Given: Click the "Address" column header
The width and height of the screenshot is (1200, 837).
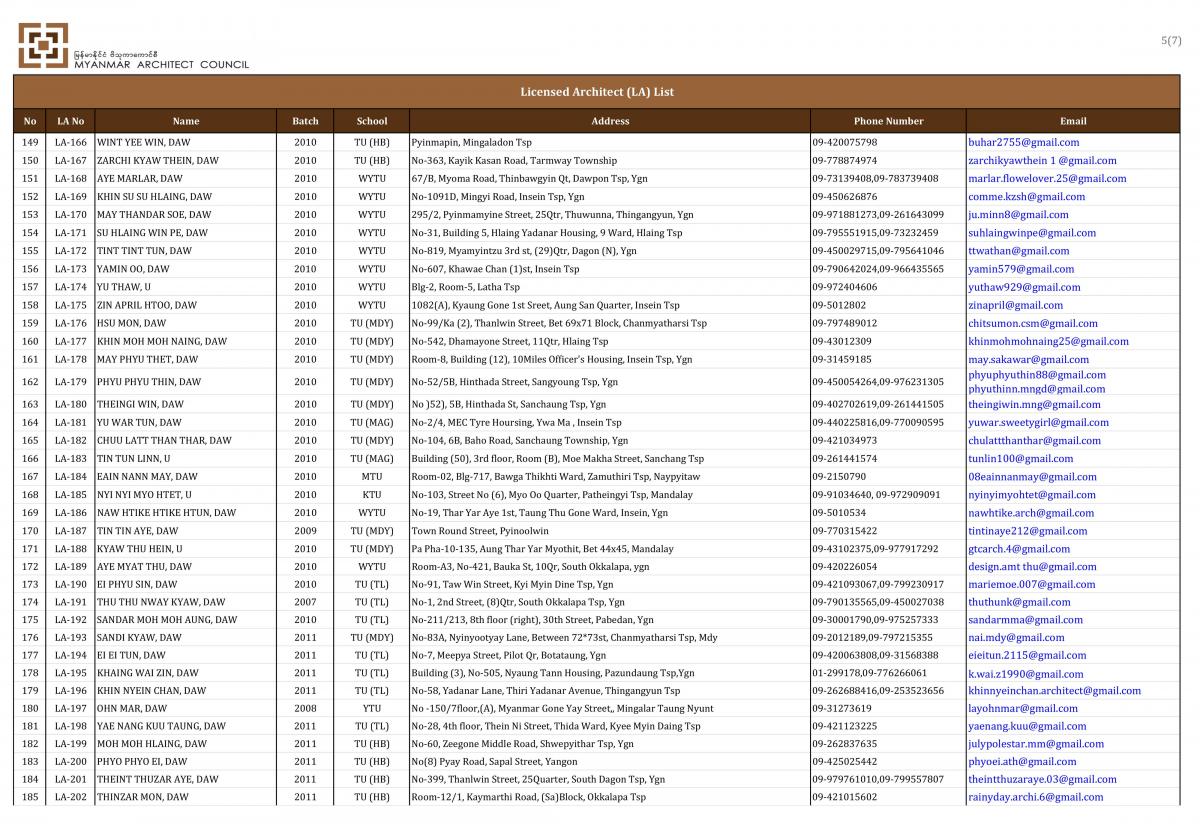Looking at the screenshot, I should click(x=610, y=121).
